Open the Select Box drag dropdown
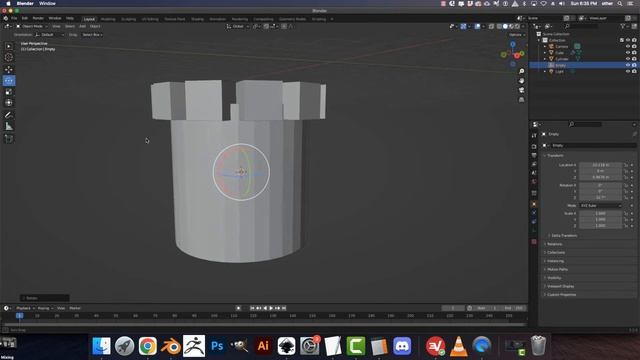This screenshot has width=640, height=360. [x=92, y=35]
